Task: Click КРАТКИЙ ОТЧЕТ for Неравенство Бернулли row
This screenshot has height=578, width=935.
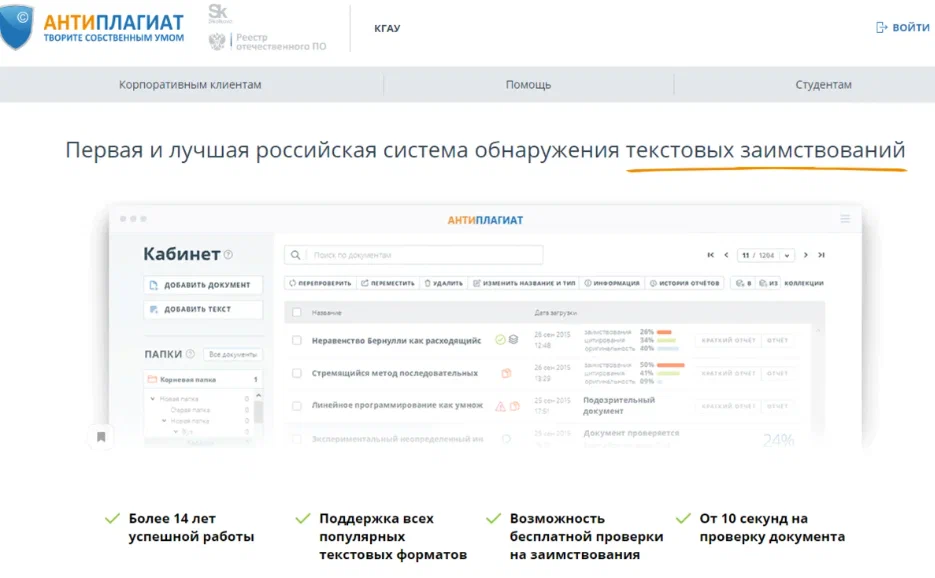Action: coord(728,340)
